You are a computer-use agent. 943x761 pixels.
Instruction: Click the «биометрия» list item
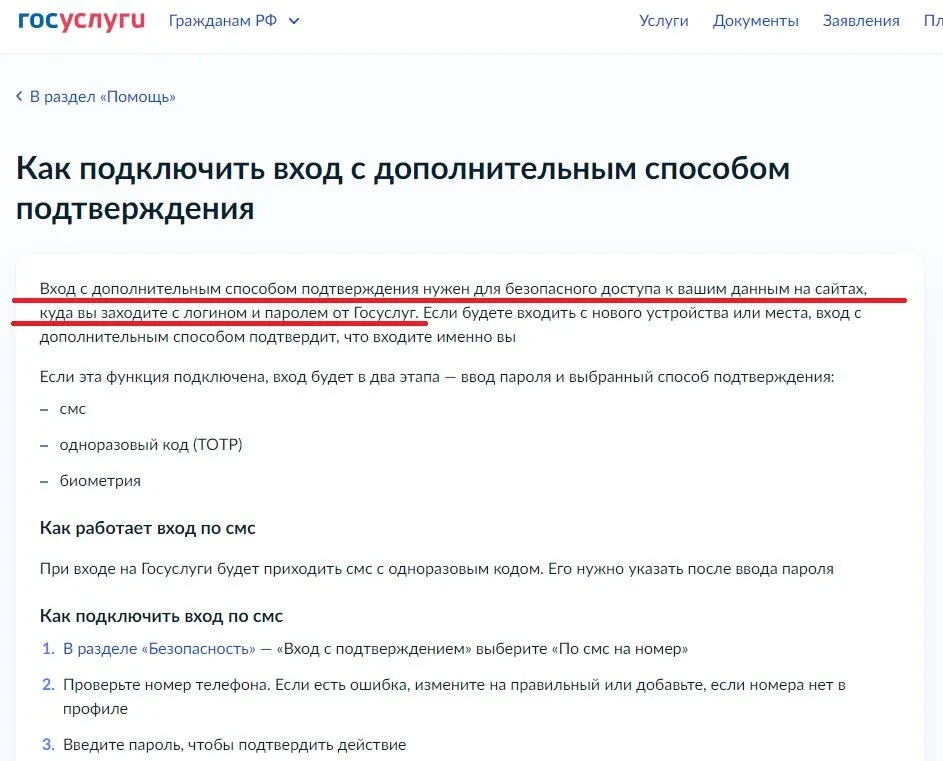102,481
